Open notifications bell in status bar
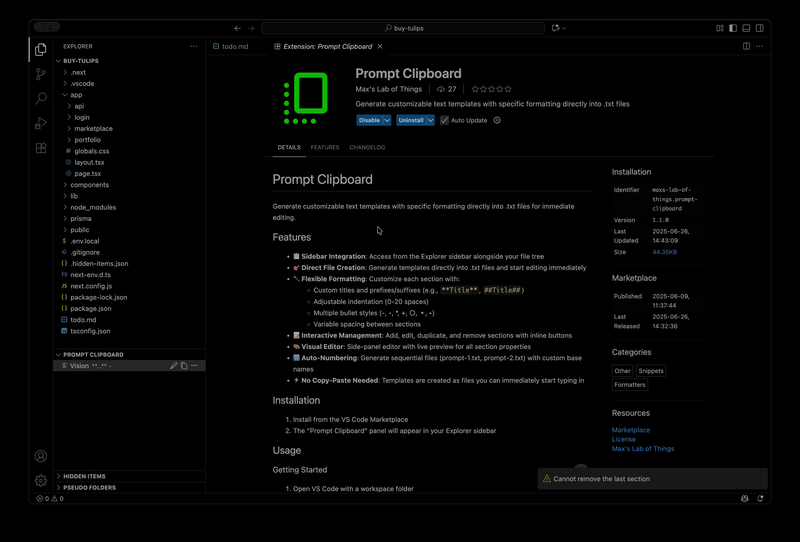This screenshot has height=542, width=800. click(760, 499)
